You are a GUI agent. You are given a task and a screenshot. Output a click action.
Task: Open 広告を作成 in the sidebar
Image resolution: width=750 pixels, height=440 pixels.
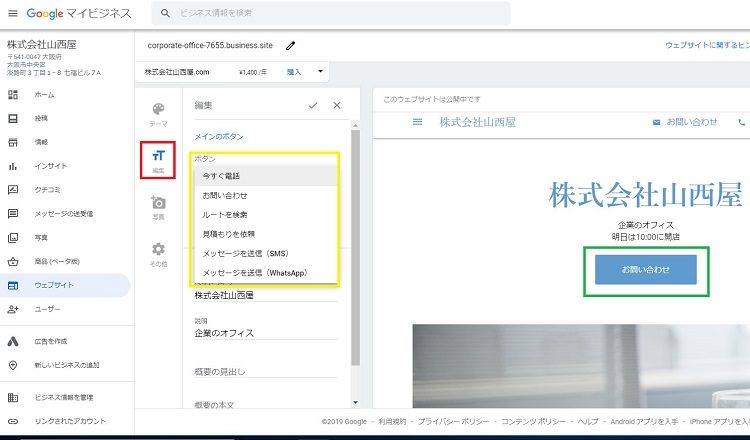tap(51, 341)
